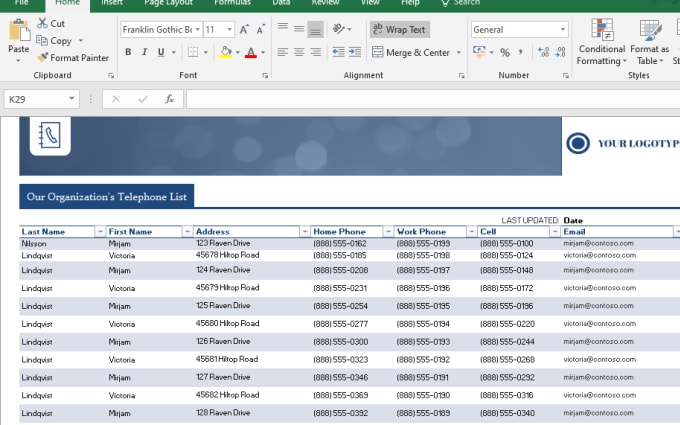
Task: Open First Name column filter dropdown
Action: tap(187, 232)
